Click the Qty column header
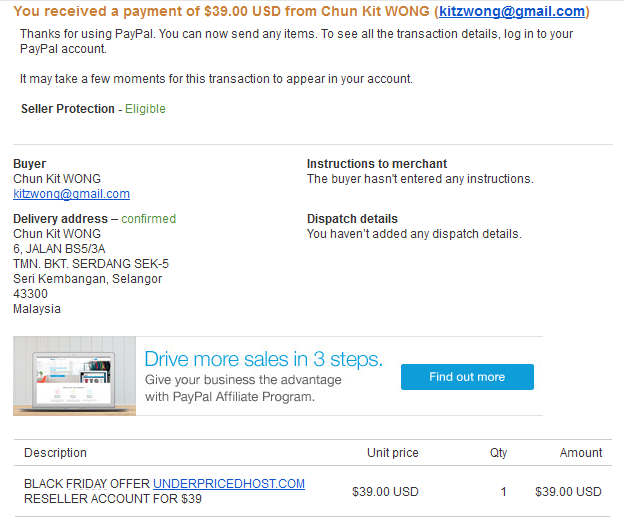The height and width of the screenshot is (519, 624). point(498,453)
